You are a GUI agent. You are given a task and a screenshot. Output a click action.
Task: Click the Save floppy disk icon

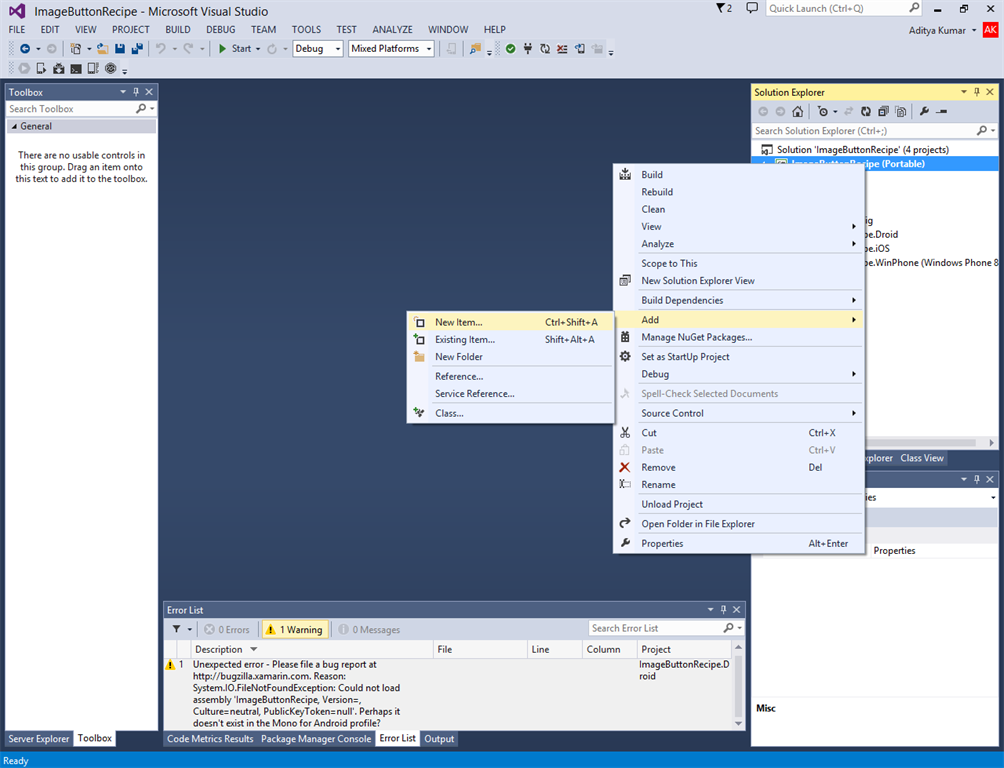tap(120, 49)
